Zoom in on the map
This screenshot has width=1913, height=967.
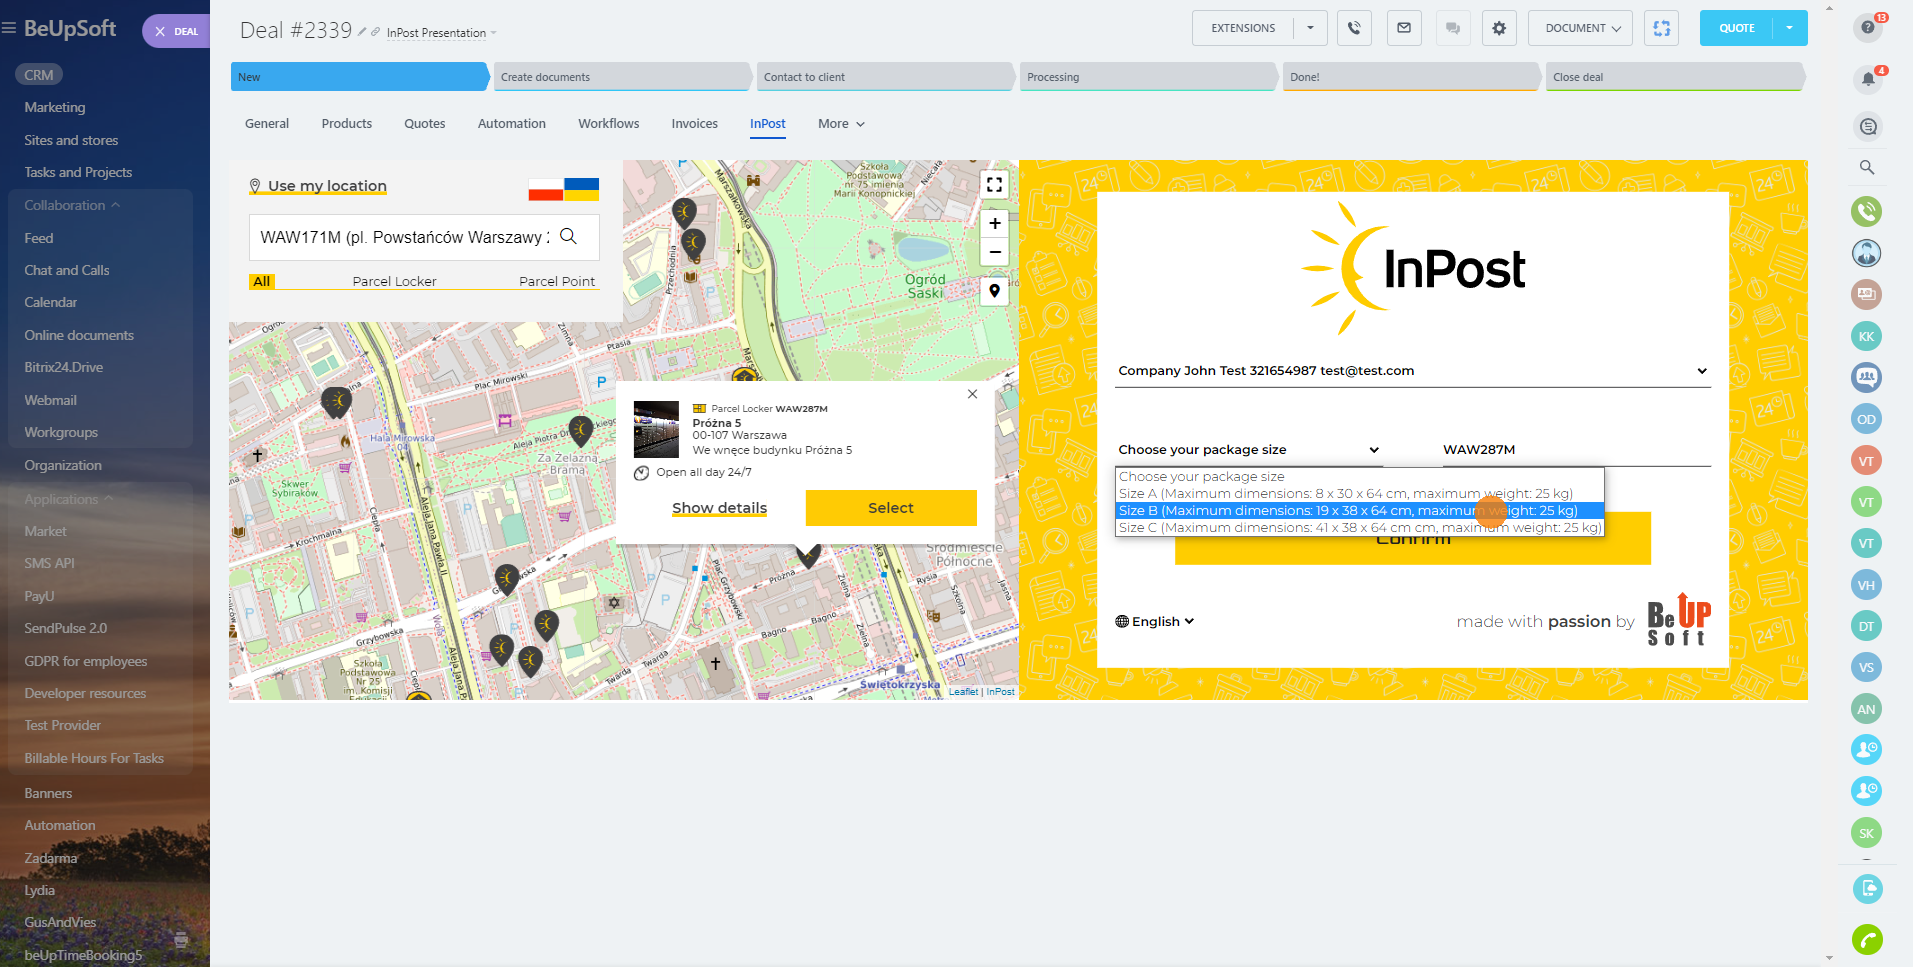point(994,224)
